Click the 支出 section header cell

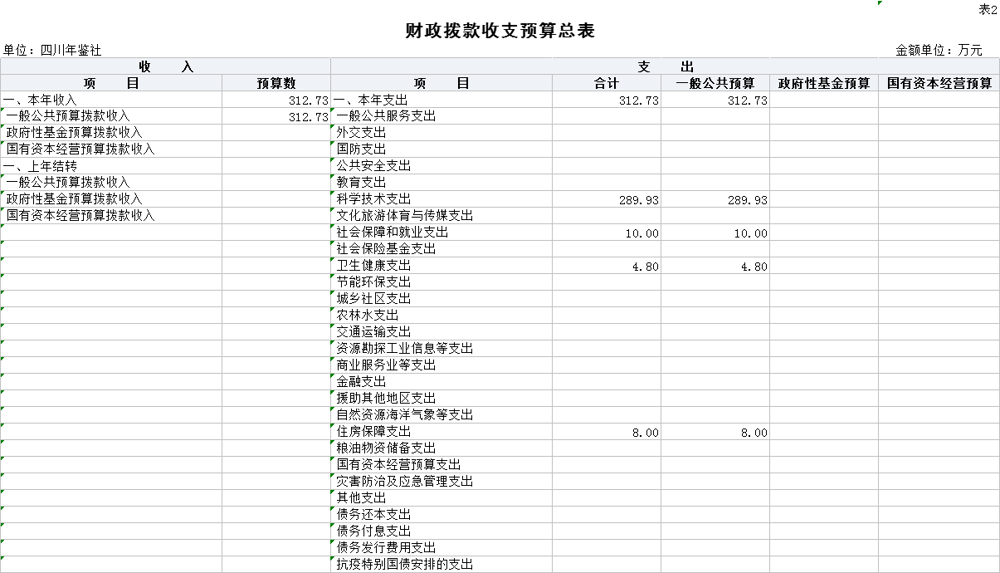pos(664,66)
